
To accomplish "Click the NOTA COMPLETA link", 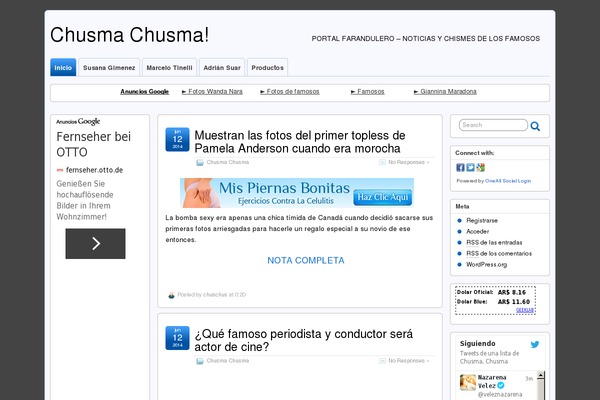I will (x=306, y=260).
